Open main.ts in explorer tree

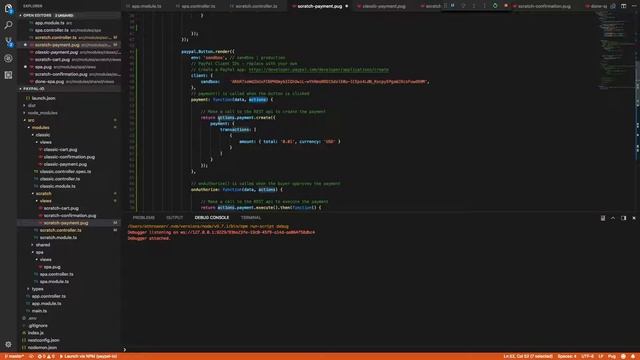(39, 311)
